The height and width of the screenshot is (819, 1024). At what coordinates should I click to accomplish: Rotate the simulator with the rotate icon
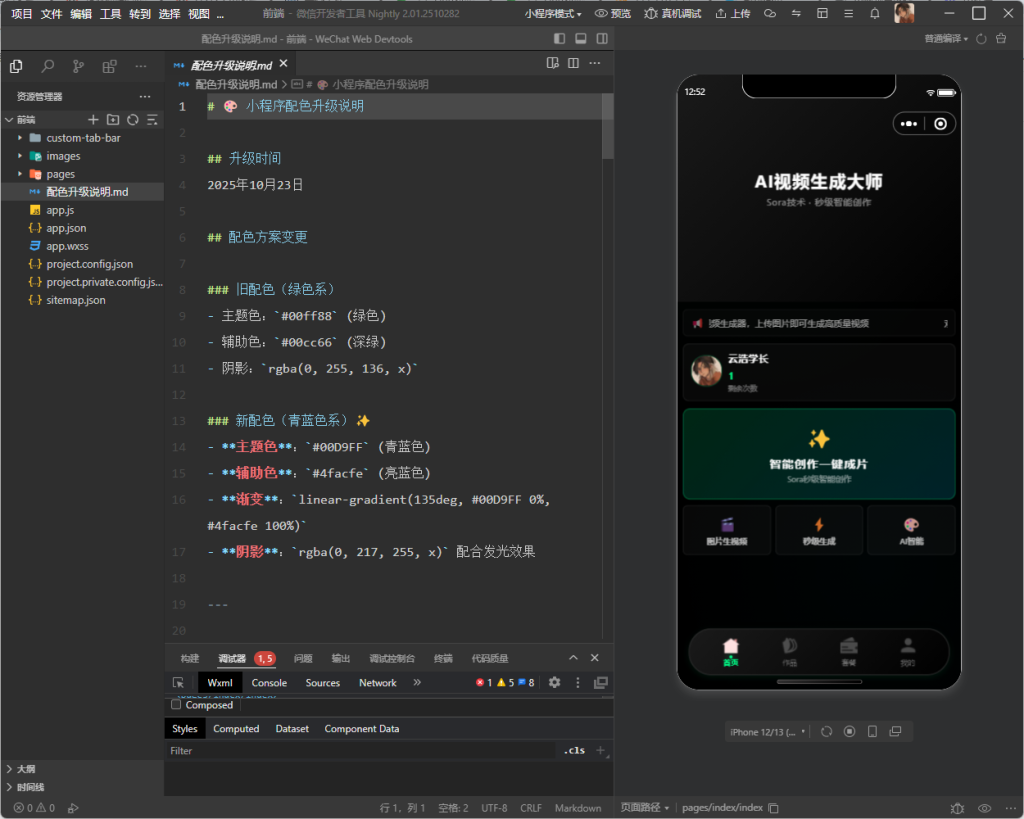tap(825, 731)
